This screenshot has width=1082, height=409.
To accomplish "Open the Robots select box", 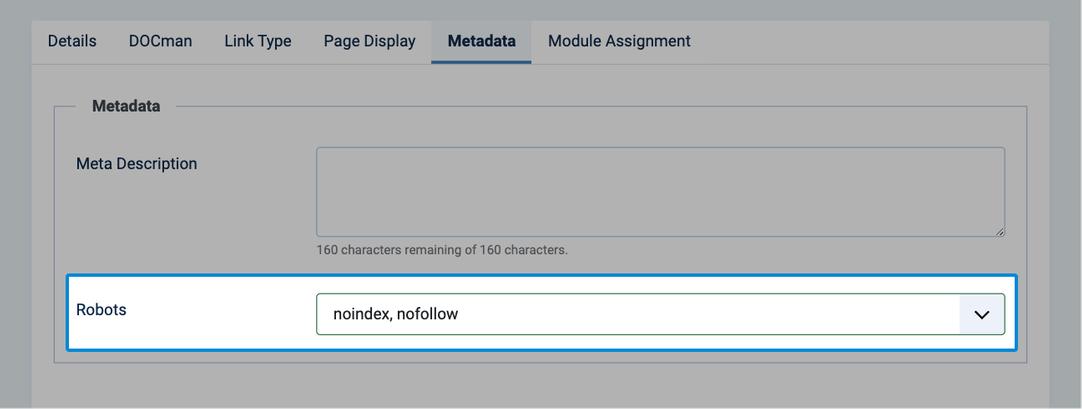I will (660, 315).
